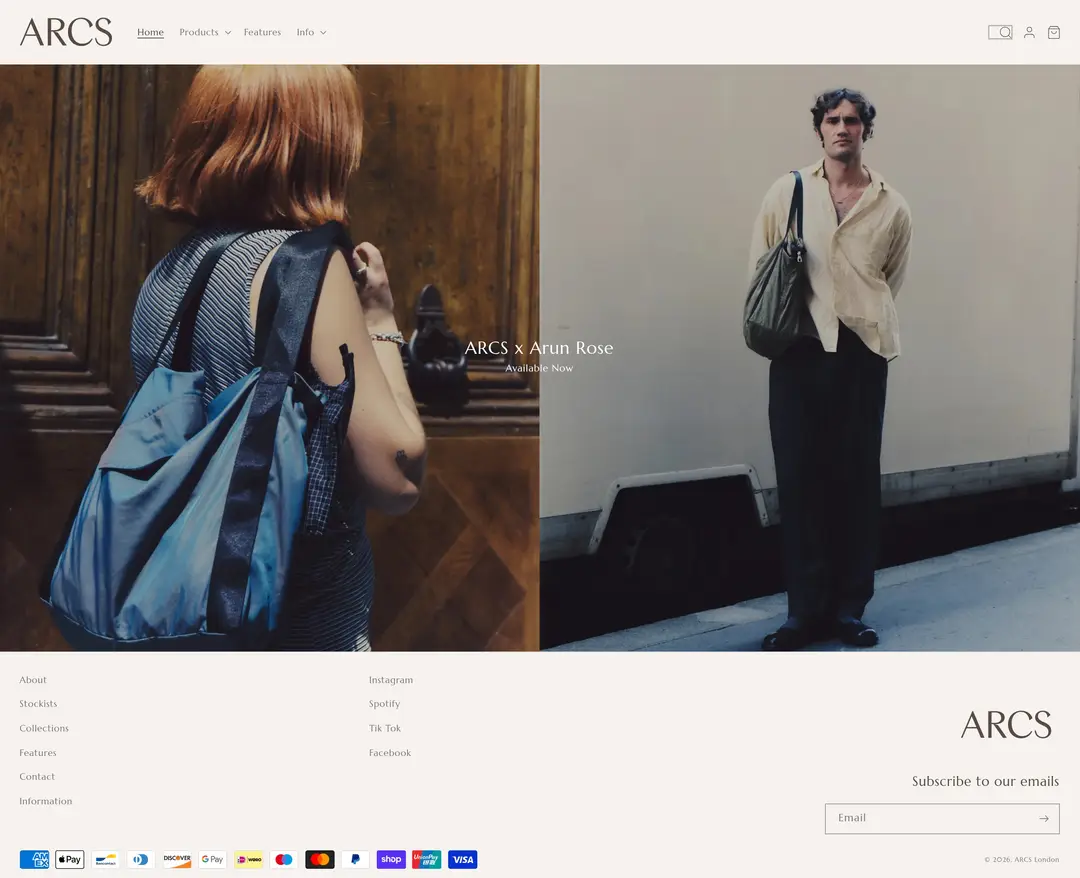The width and height of the screenshot is (1080, 878).
Task: Click the Shop Pay payment icon
Action: coord(391,859)
